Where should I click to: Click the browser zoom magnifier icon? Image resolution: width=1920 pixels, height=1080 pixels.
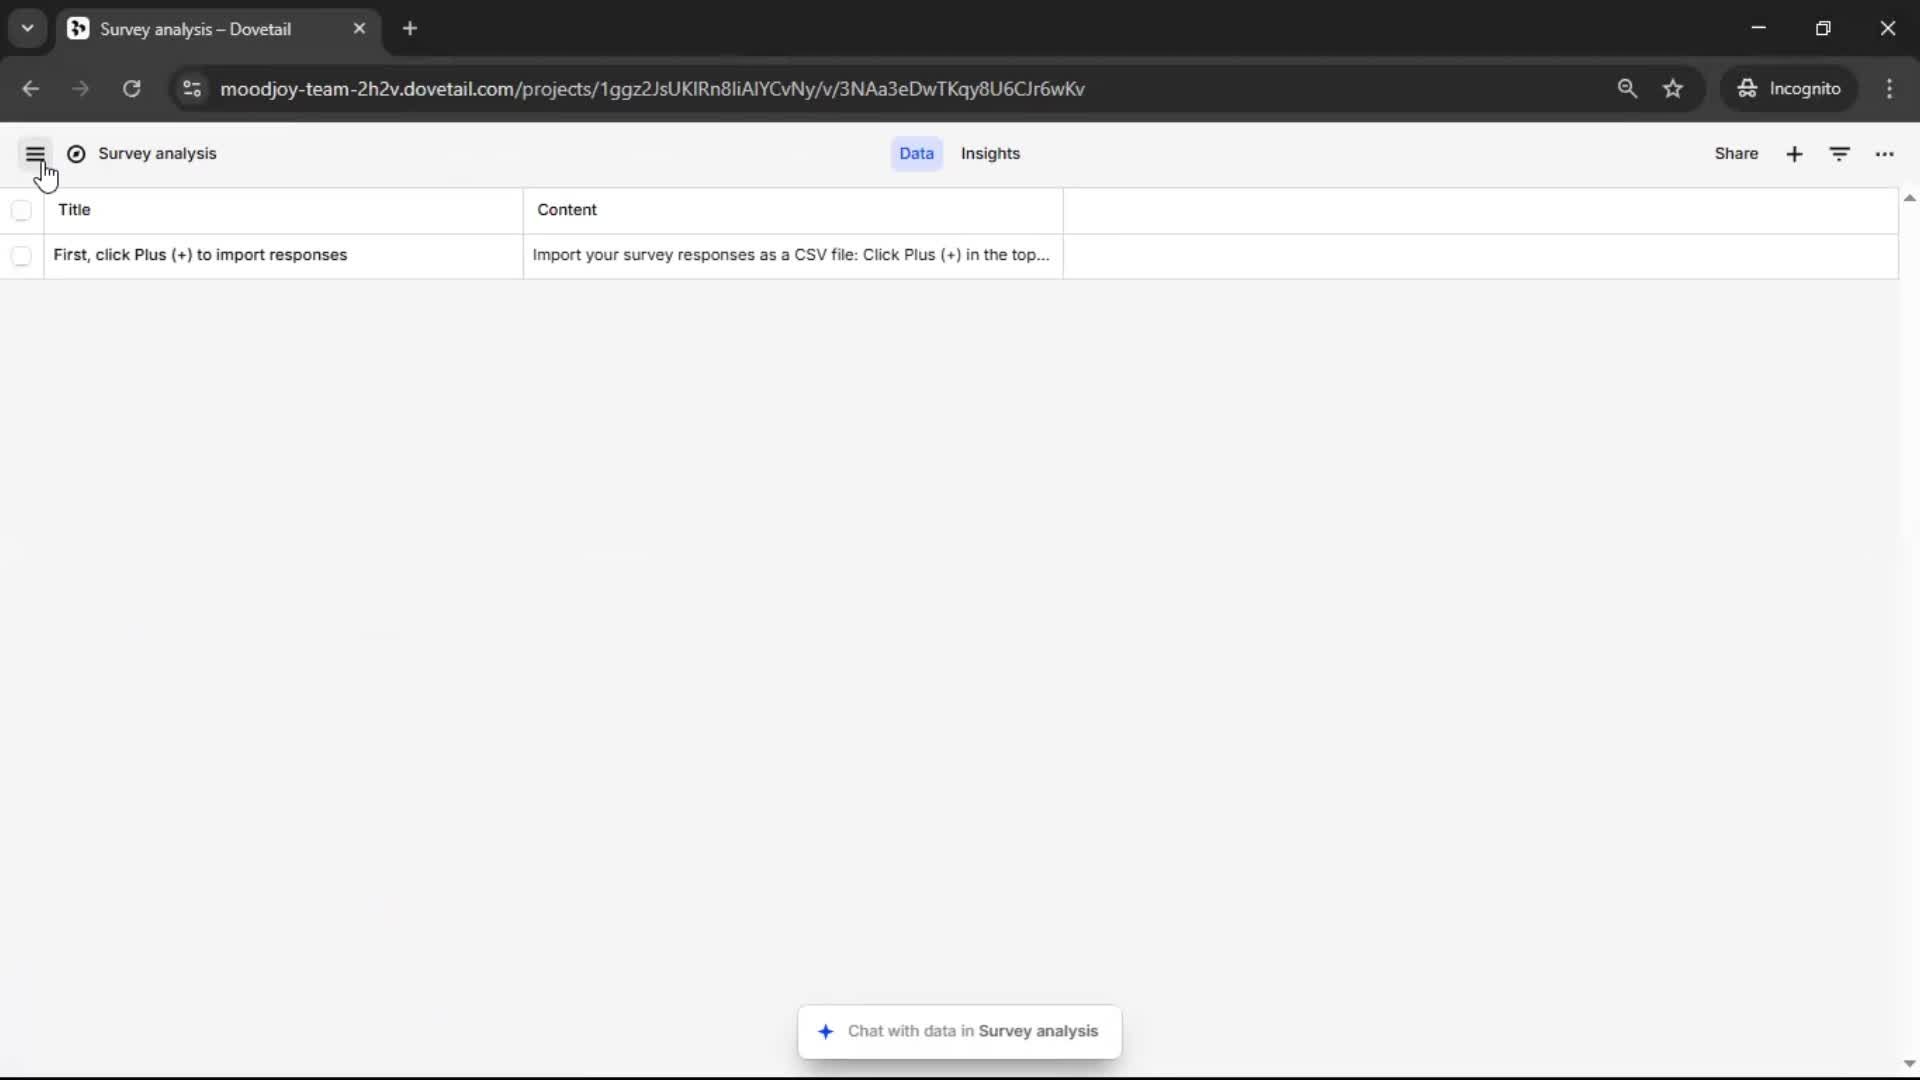point(1627,89)
